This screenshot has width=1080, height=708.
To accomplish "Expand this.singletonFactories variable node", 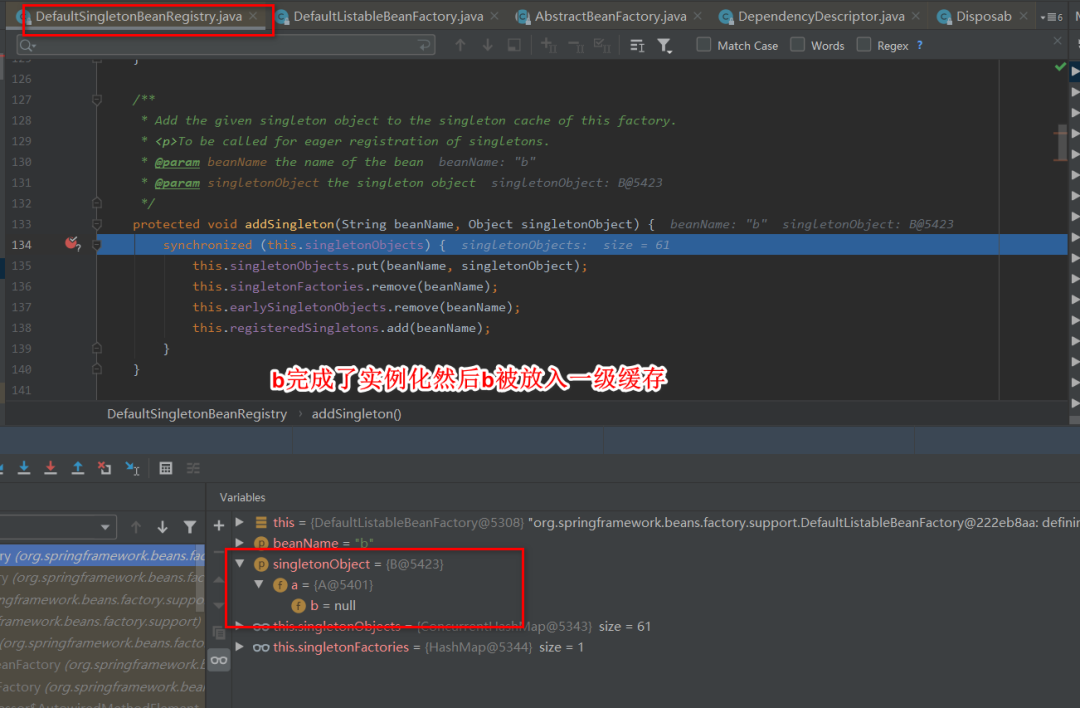I will (240, 647).
